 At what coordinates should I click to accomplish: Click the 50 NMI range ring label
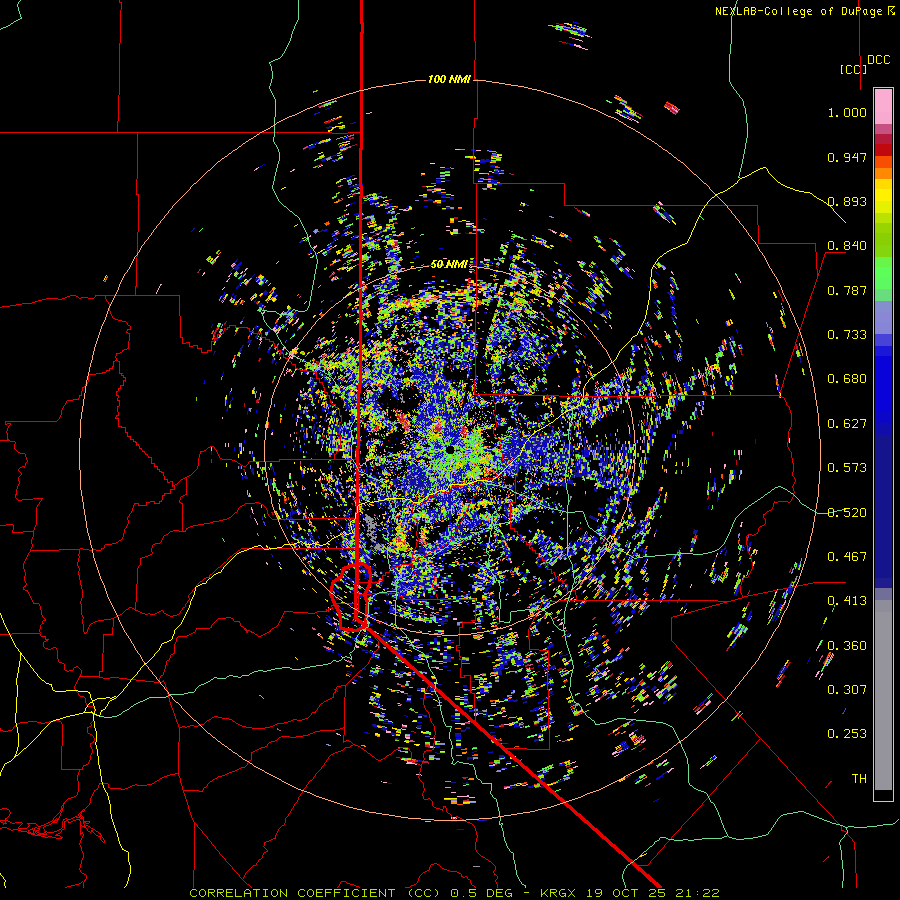tap(449, 264)
